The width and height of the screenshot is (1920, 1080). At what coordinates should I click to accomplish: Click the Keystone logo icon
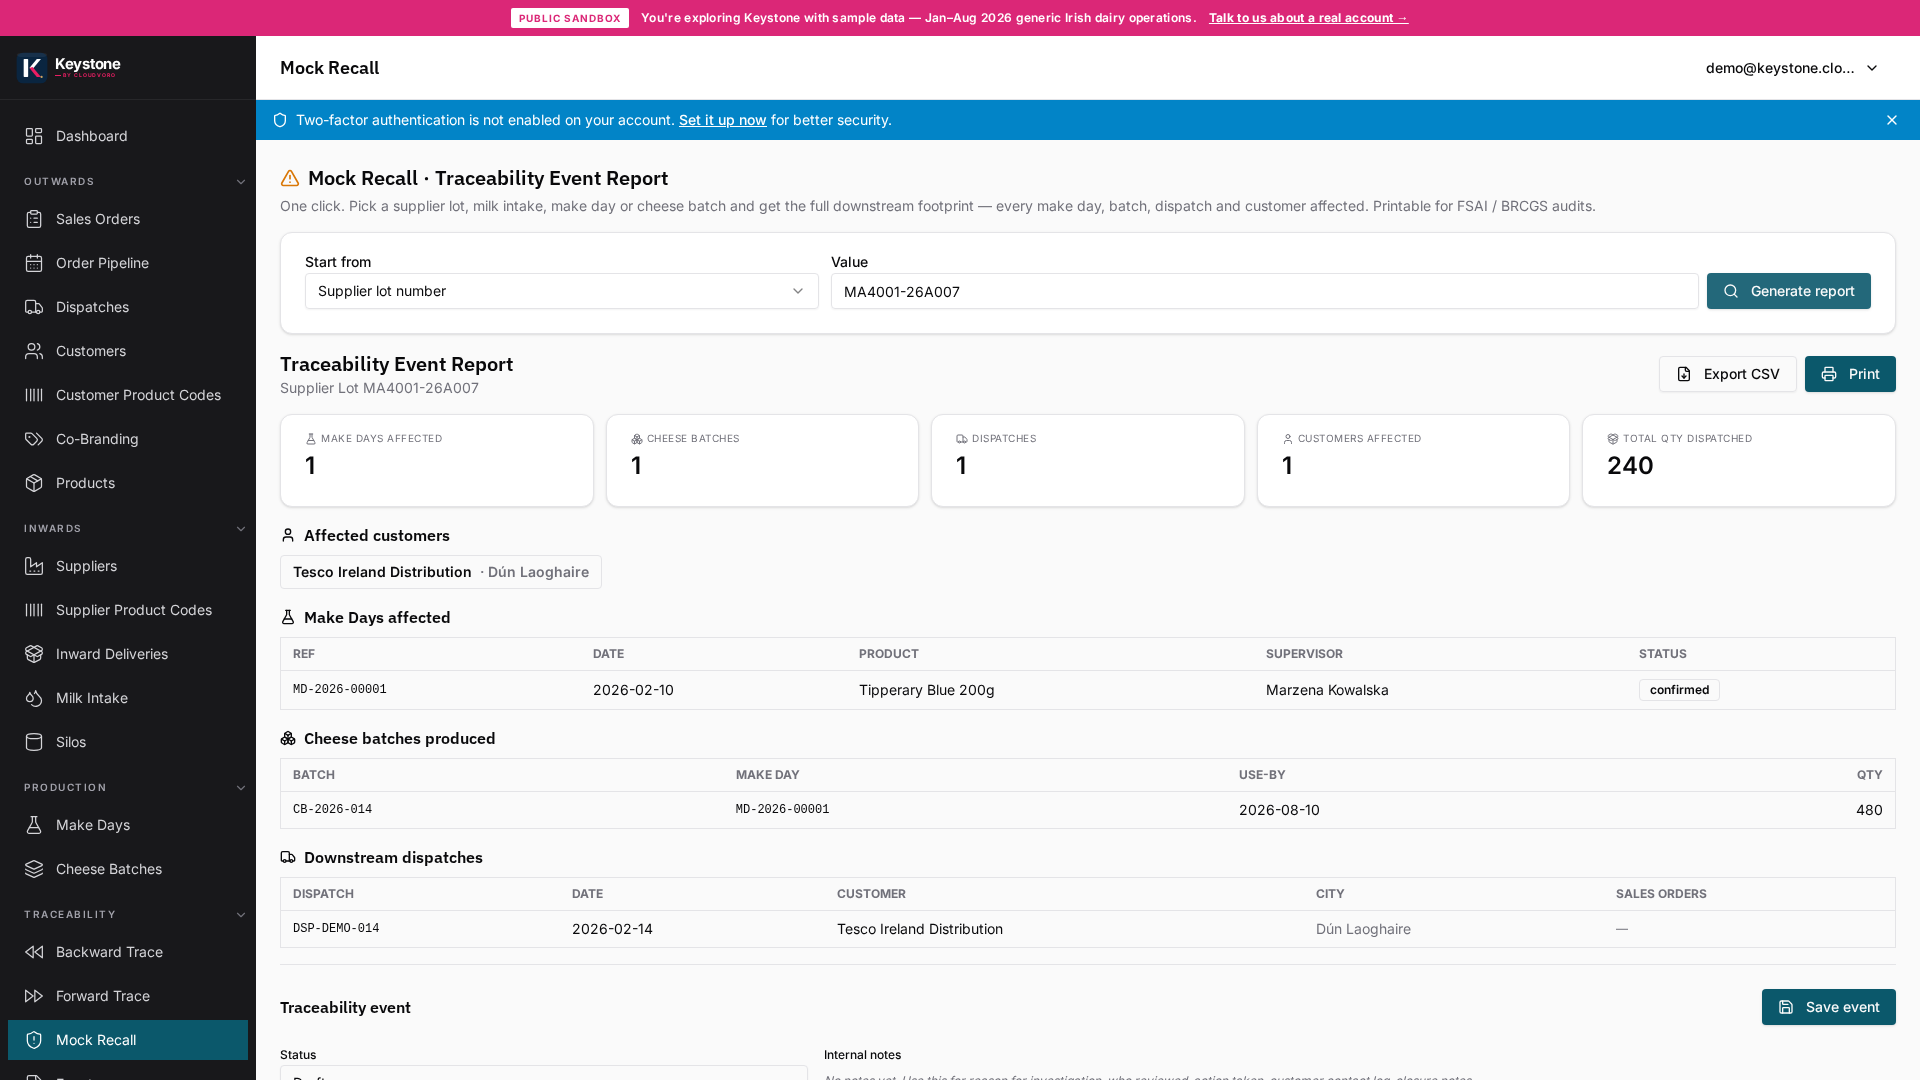point(33,67)
